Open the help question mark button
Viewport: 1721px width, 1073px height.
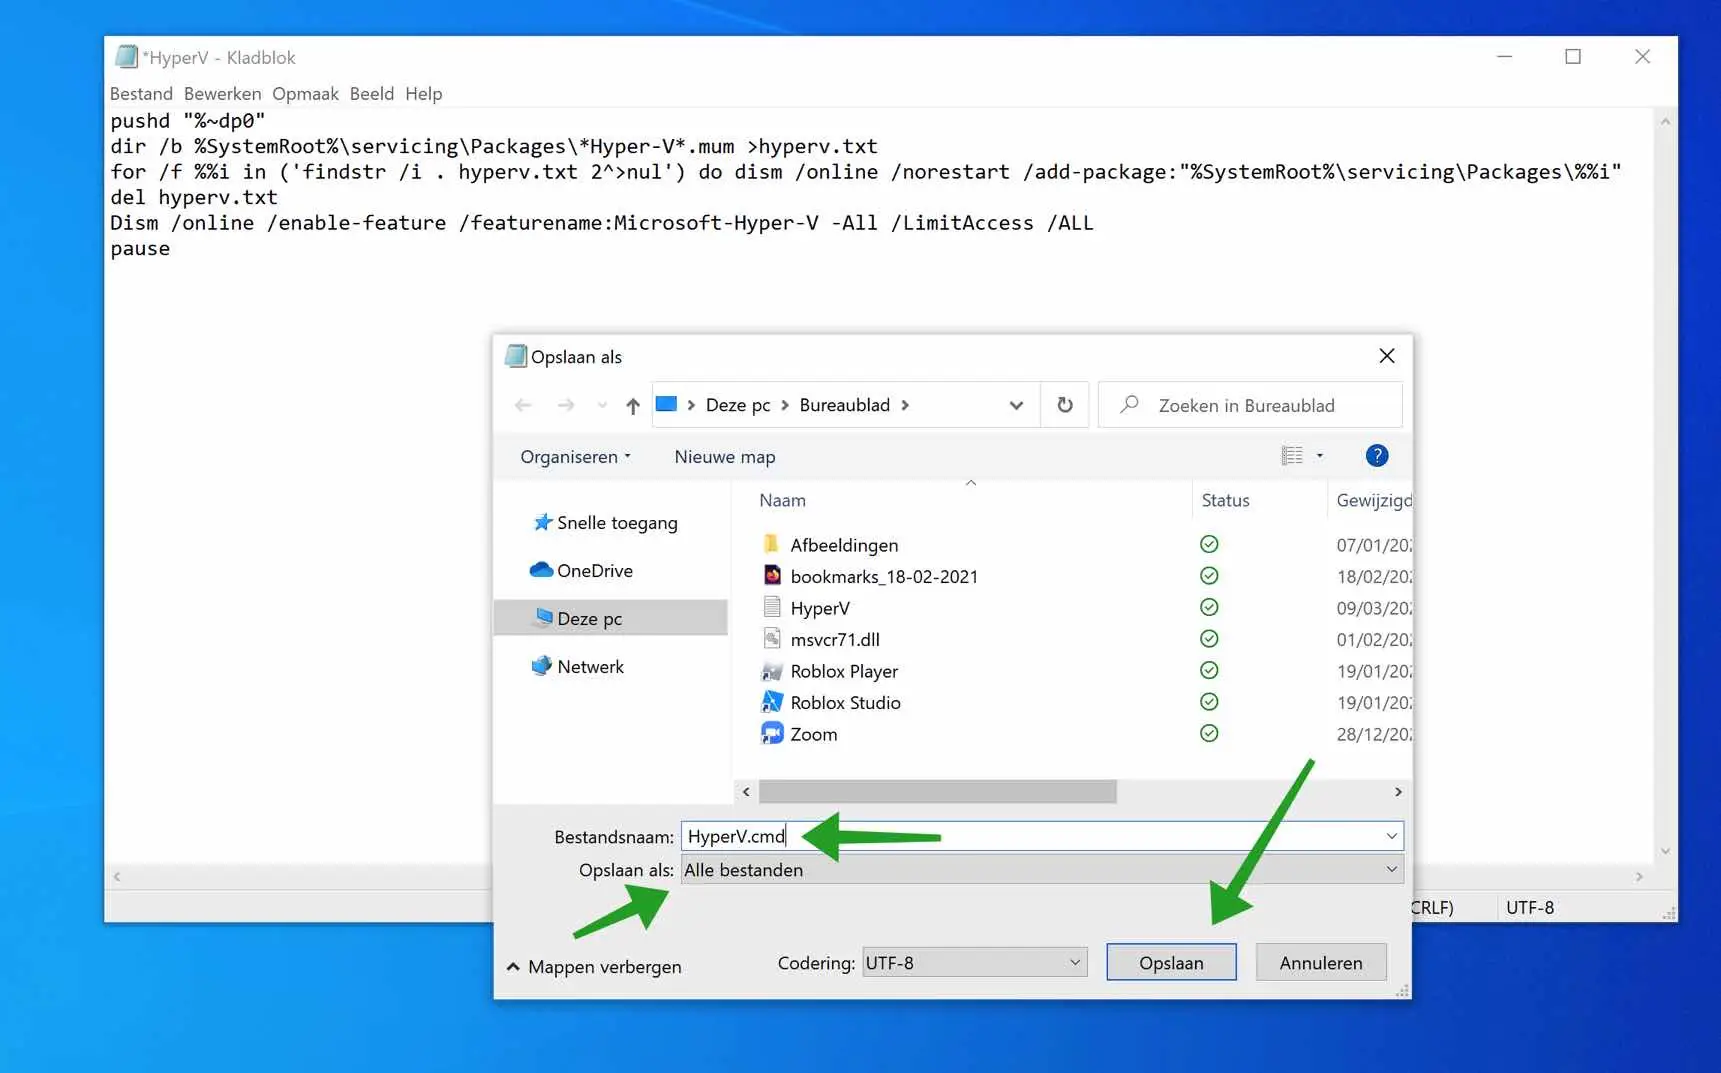(x=1377, y=456)
